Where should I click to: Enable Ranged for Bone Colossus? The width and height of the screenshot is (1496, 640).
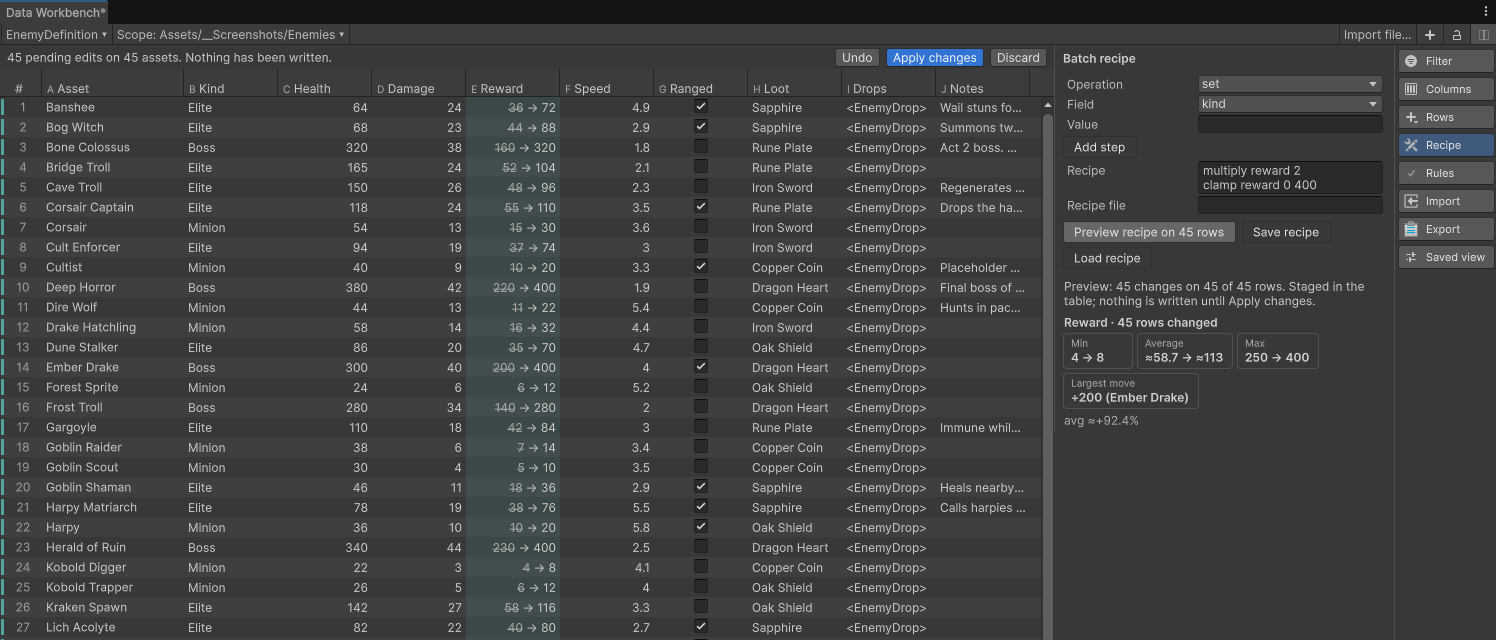pyautogui.click(x=701, y=146)
